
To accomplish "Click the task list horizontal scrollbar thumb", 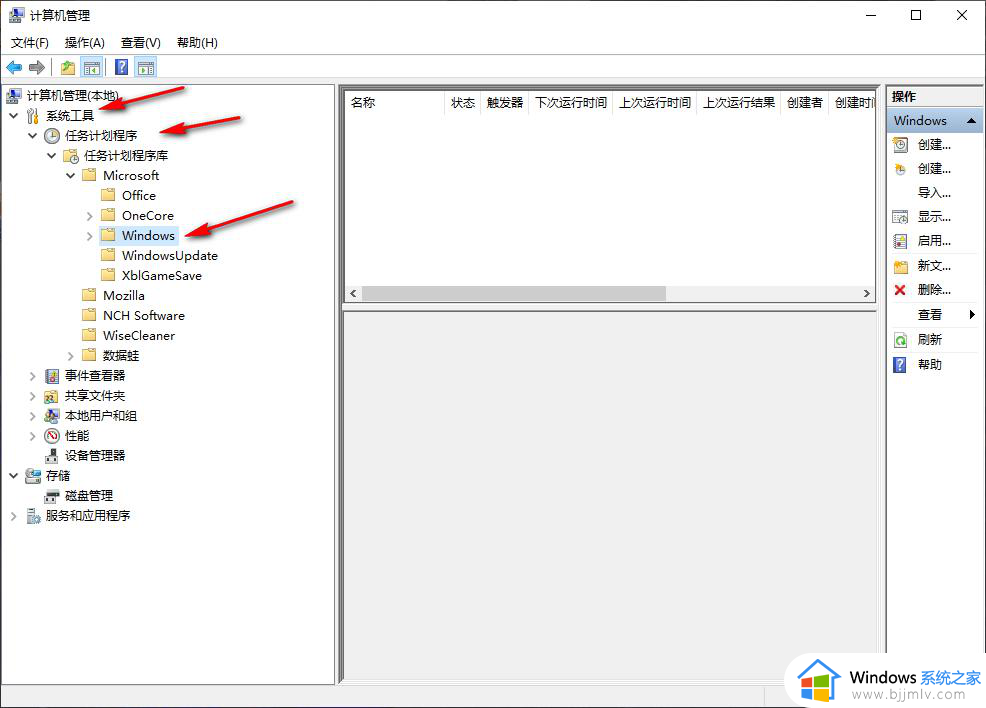I will coord(514,294).
